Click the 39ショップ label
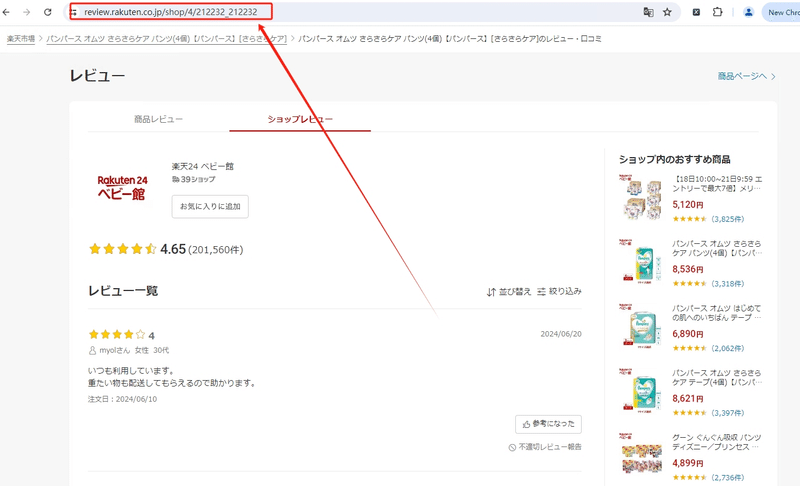This screenshot has width=800, height=486. click(x=193, y=180)
